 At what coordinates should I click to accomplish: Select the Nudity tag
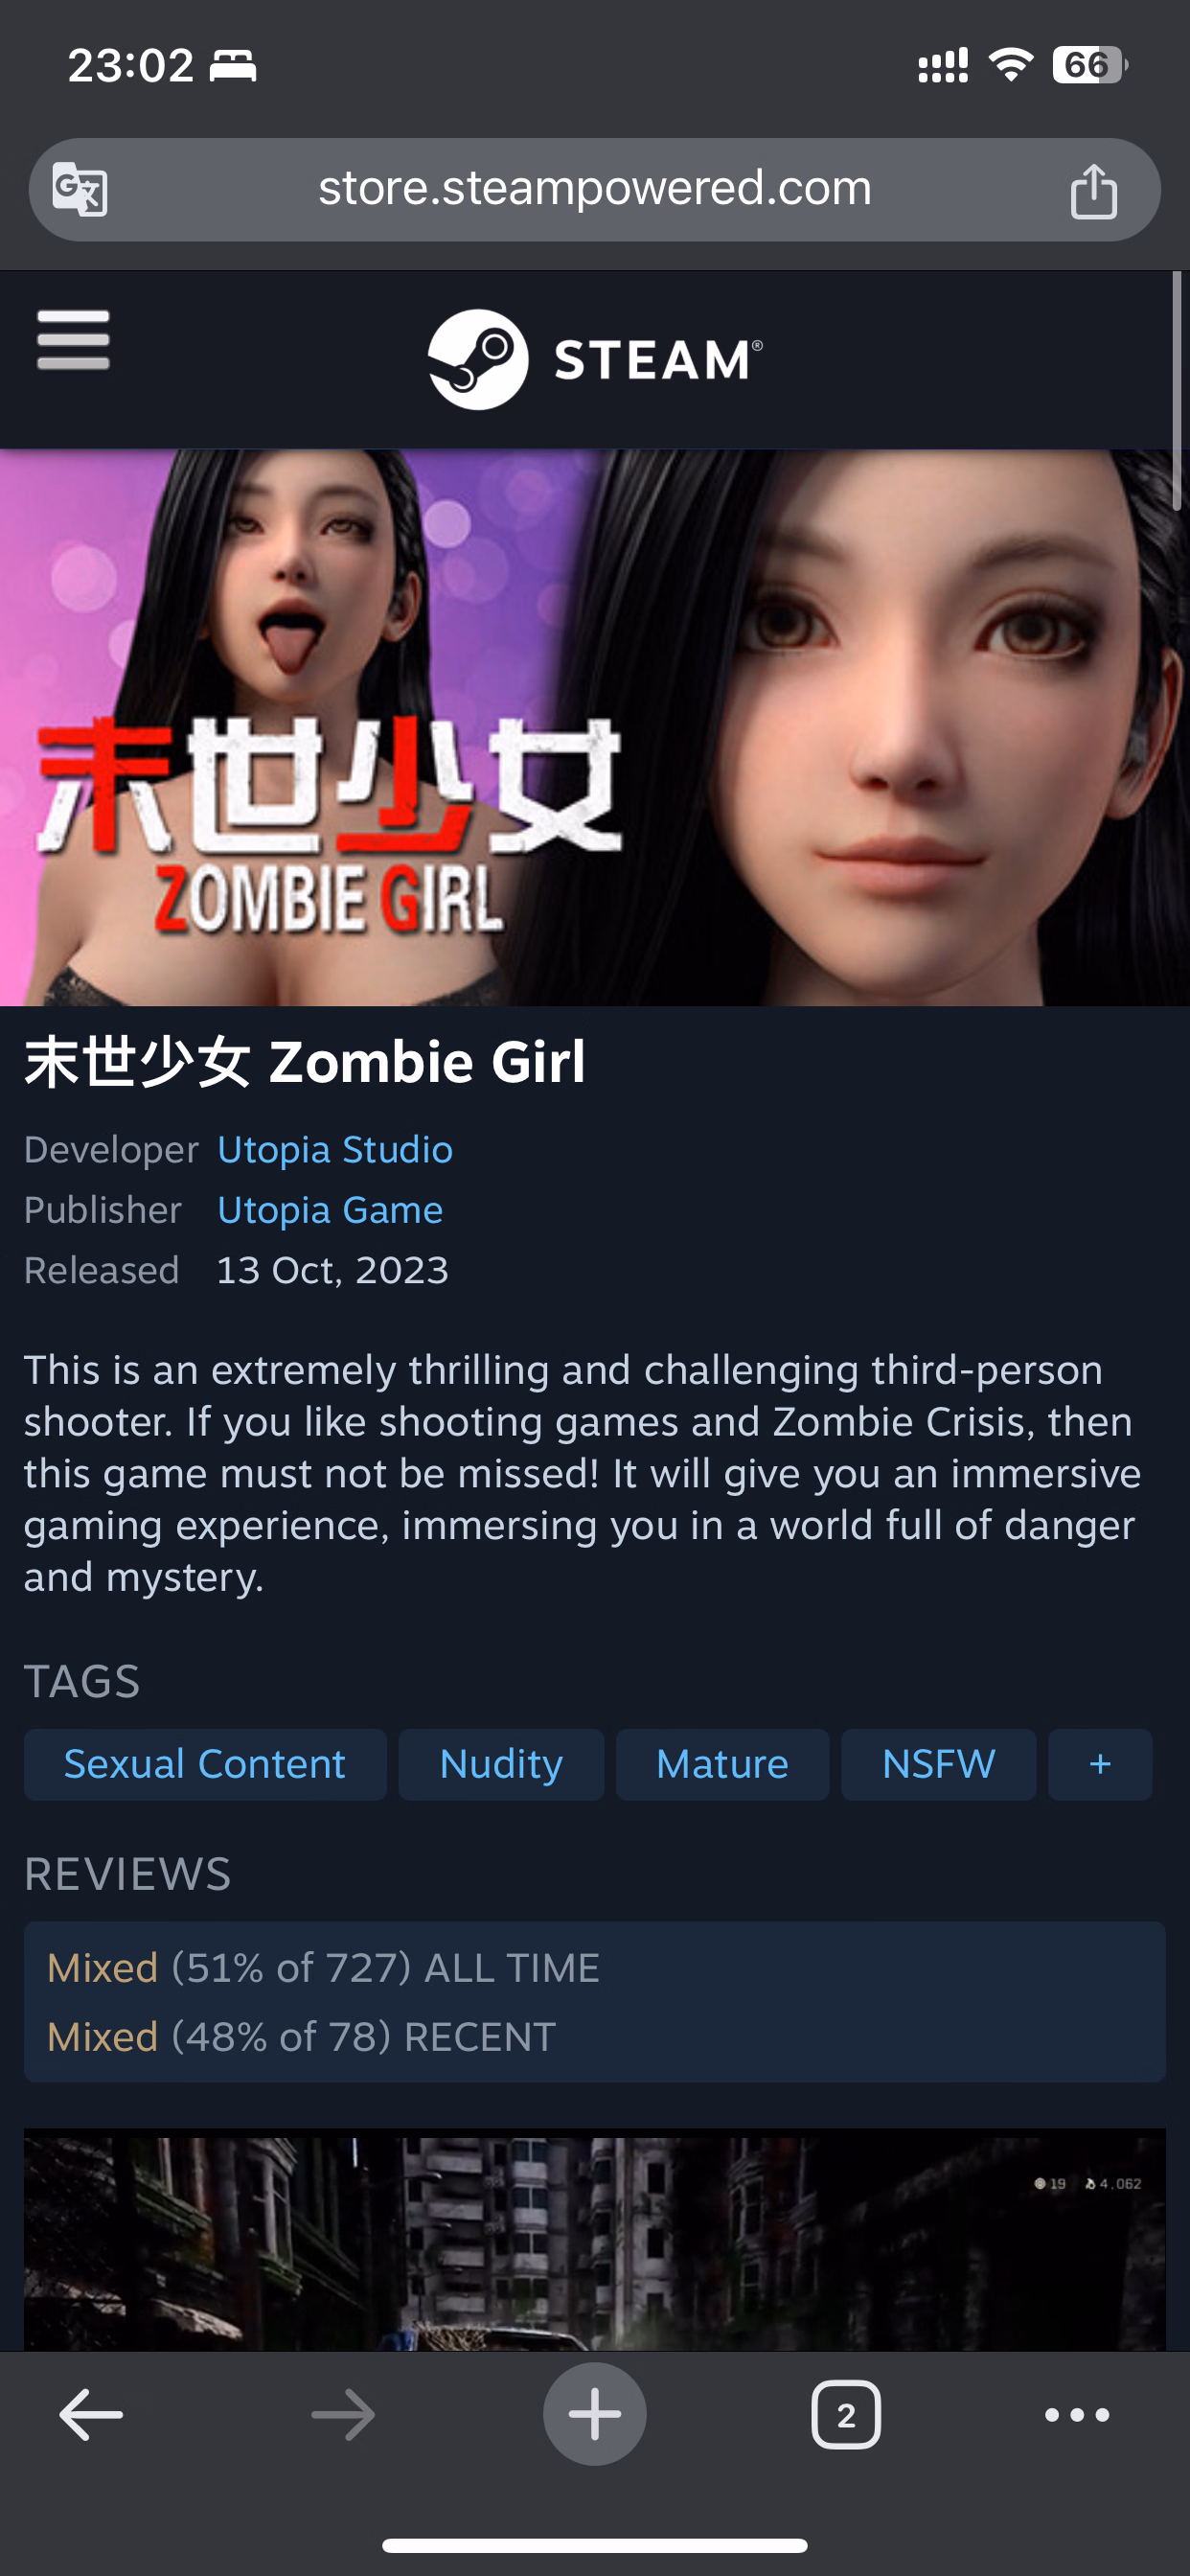(501, 1764)
